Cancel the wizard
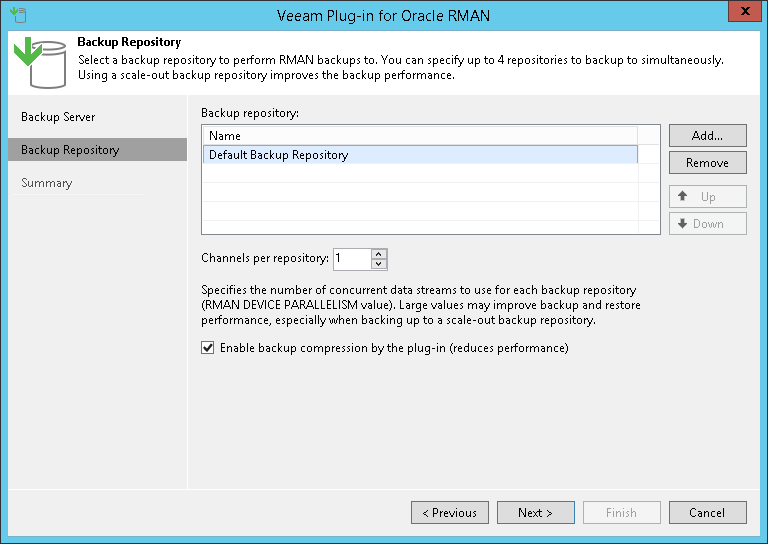The height and width of the screenshot is (544, 768). 708,513
